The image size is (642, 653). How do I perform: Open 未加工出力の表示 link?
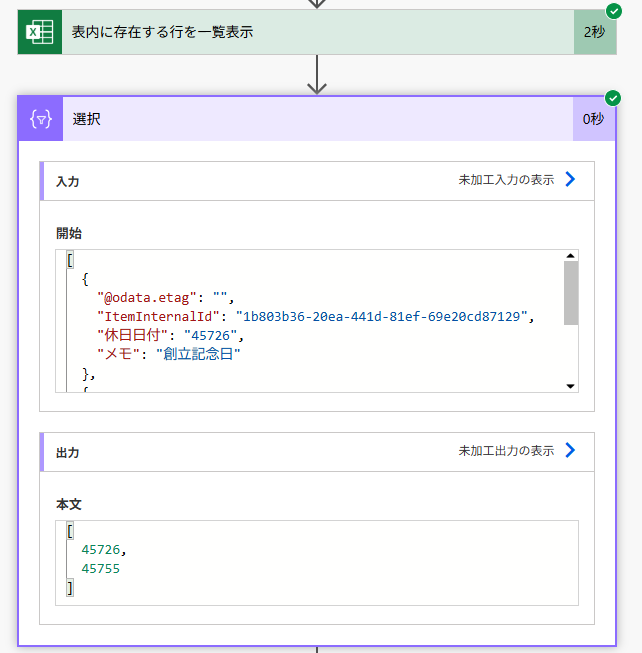click(x=506, y=451)
